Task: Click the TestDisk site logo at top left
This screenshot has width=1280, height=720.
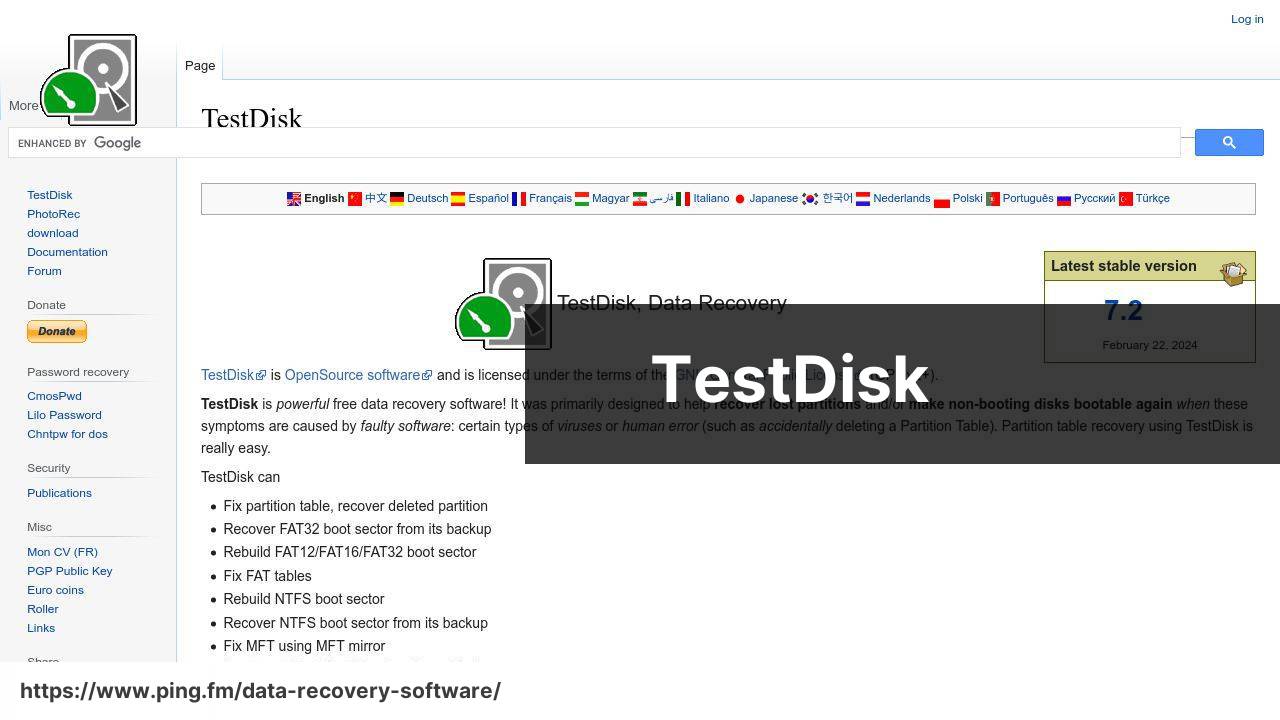Action: [x=89, y=80]
